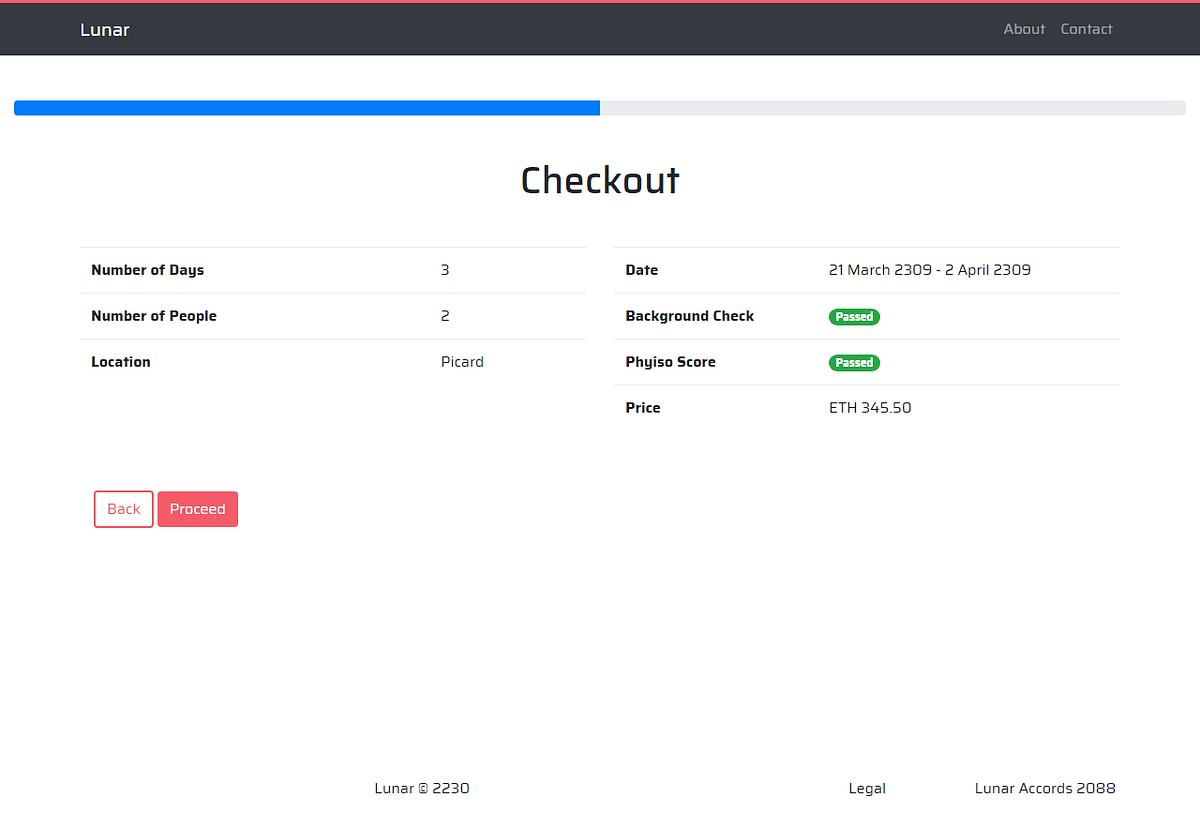
Task: Open the About page
Action: (x=1023, y=29)
